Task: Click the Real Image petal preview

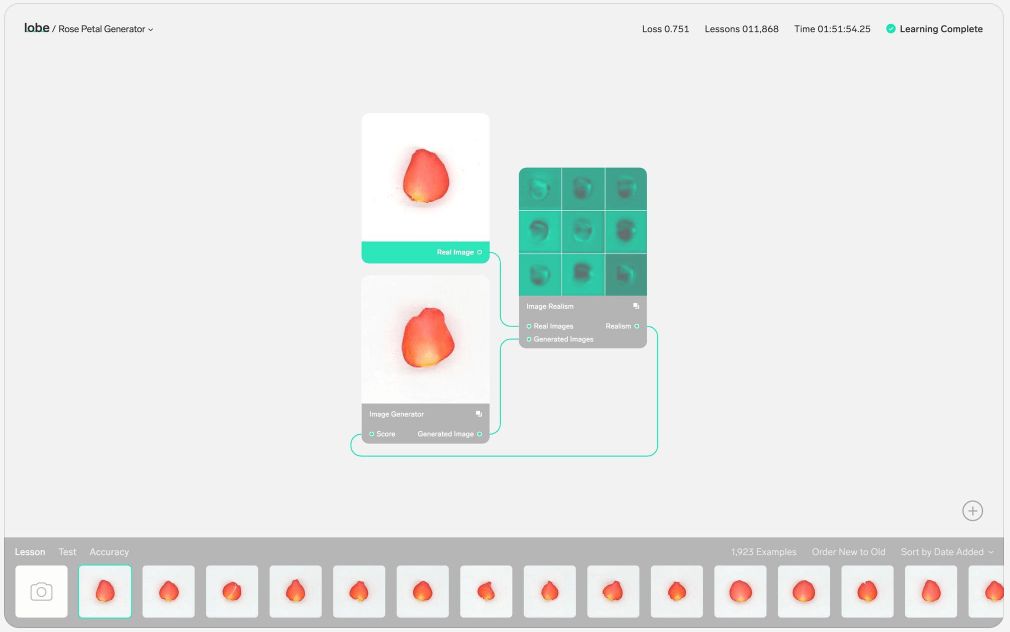Action: pyautogui.click(x=425, y=177)
